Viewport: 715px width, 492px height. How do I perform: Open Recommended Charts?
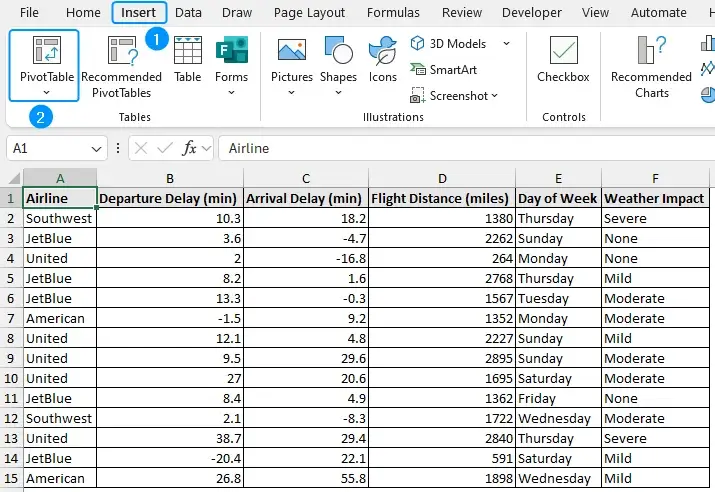(x=651, y=67)
